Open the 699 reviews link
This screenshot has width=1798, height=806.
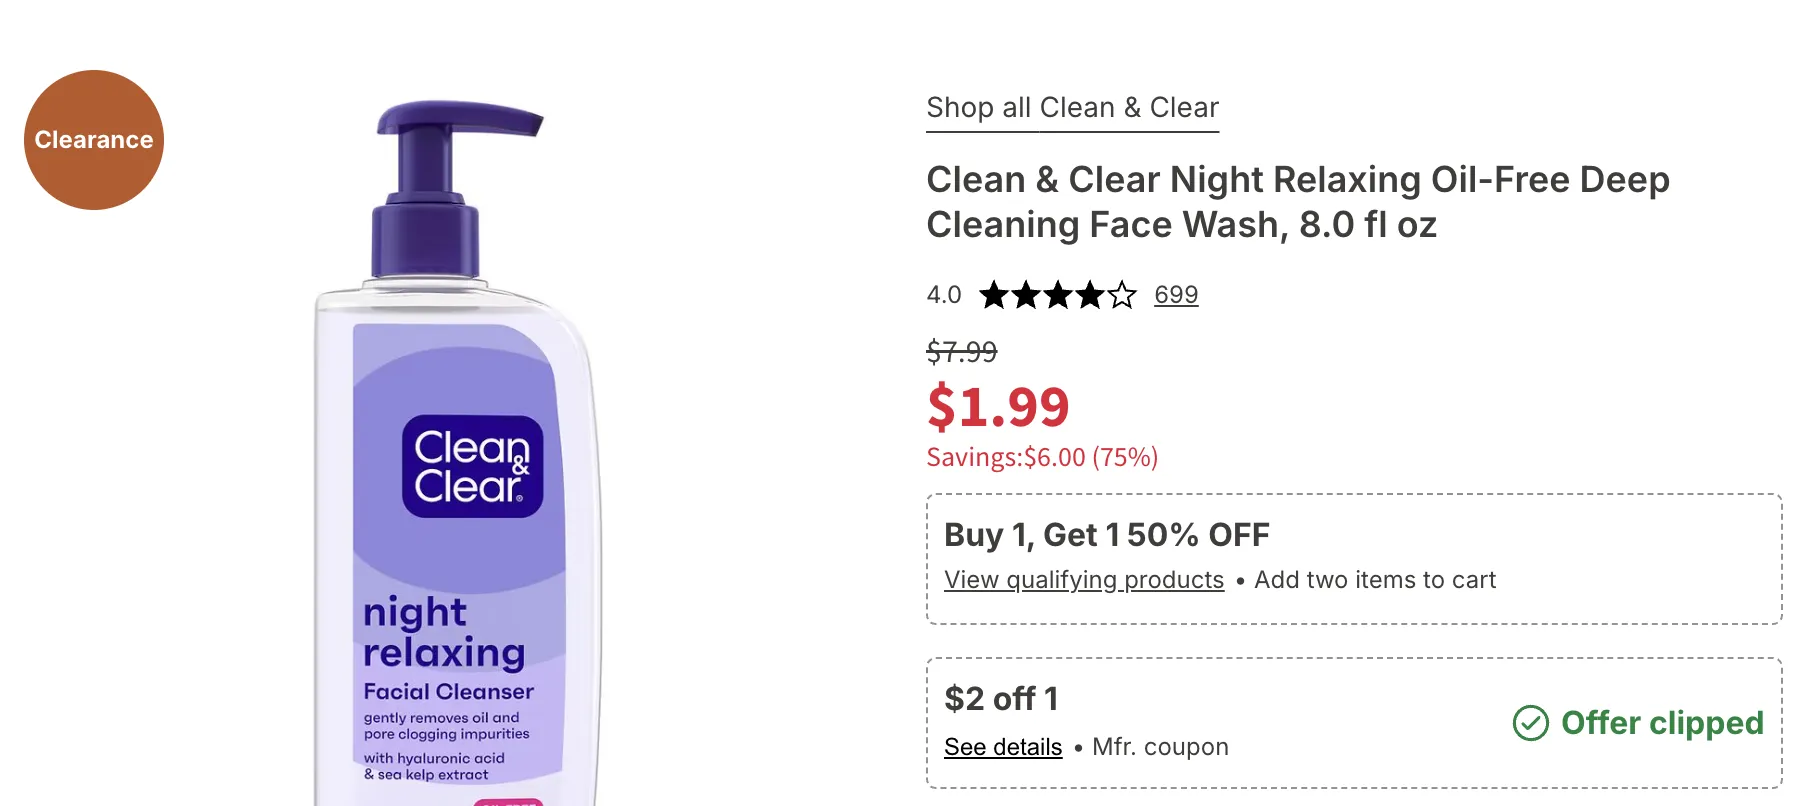pos(1176,295)
